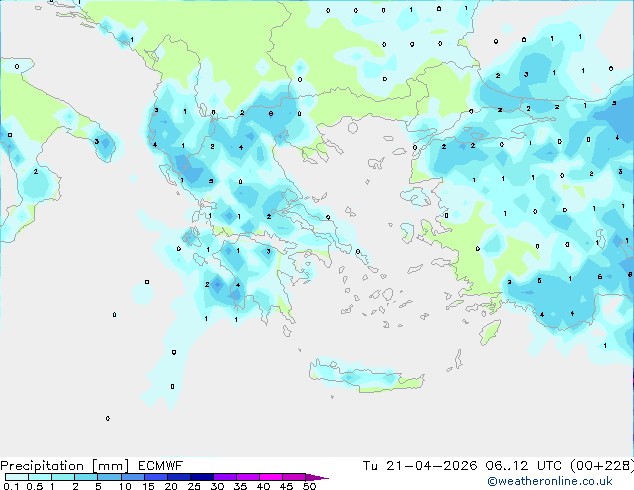This screenshot has width=634, height=490.
Task: Click the '30' legend scale value
Action: pos(217,486)
